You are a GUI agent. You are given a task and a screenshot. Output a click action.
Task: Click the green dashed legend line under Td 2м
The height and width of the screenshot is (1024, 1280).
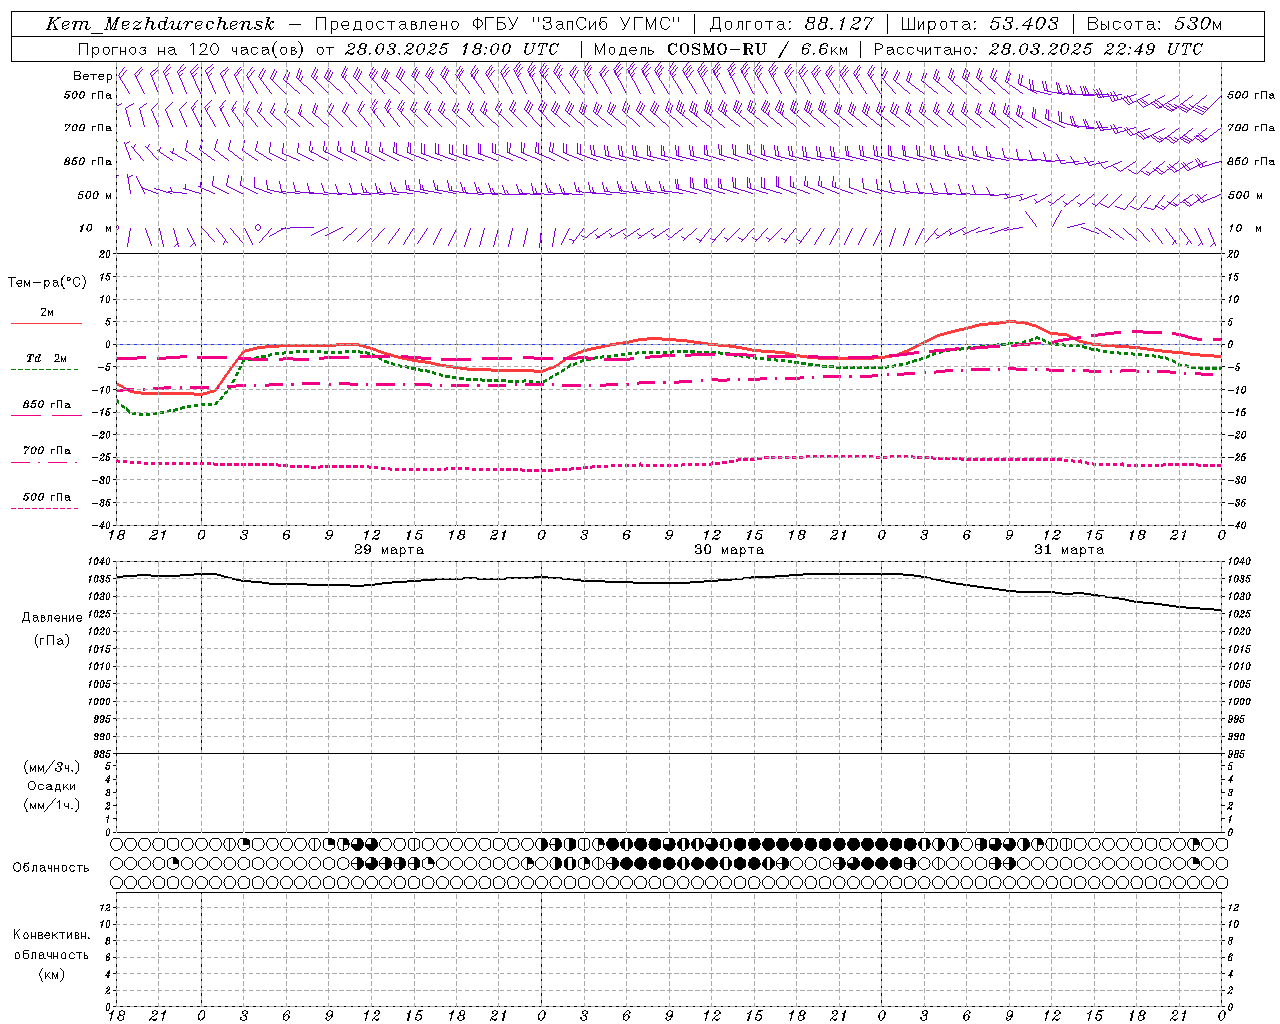coord(45,370)
